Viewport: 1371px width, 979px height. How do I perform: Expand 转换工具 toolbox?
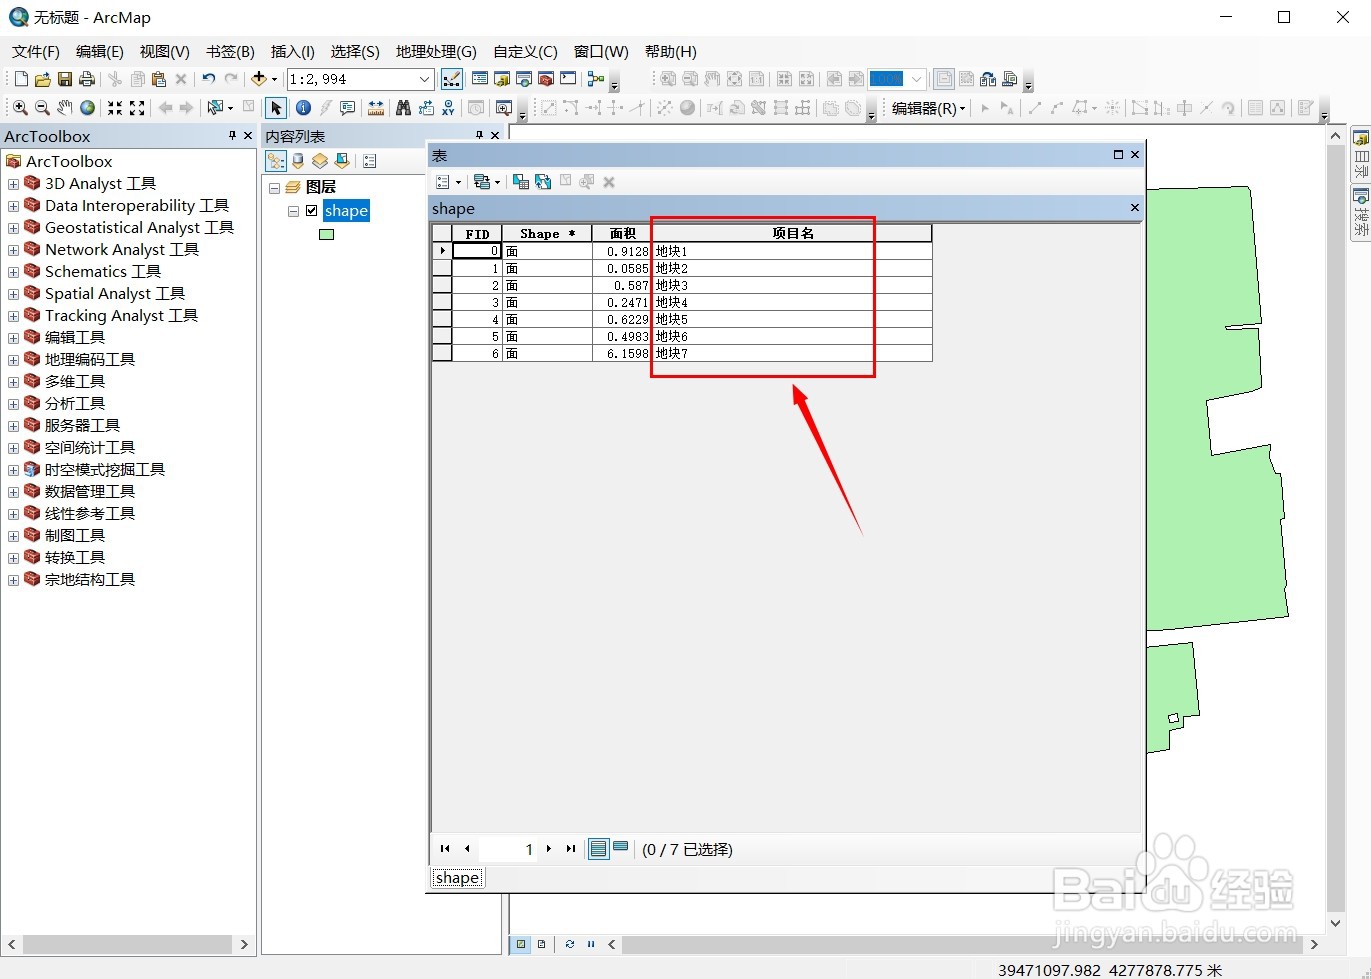coord(13,558)
